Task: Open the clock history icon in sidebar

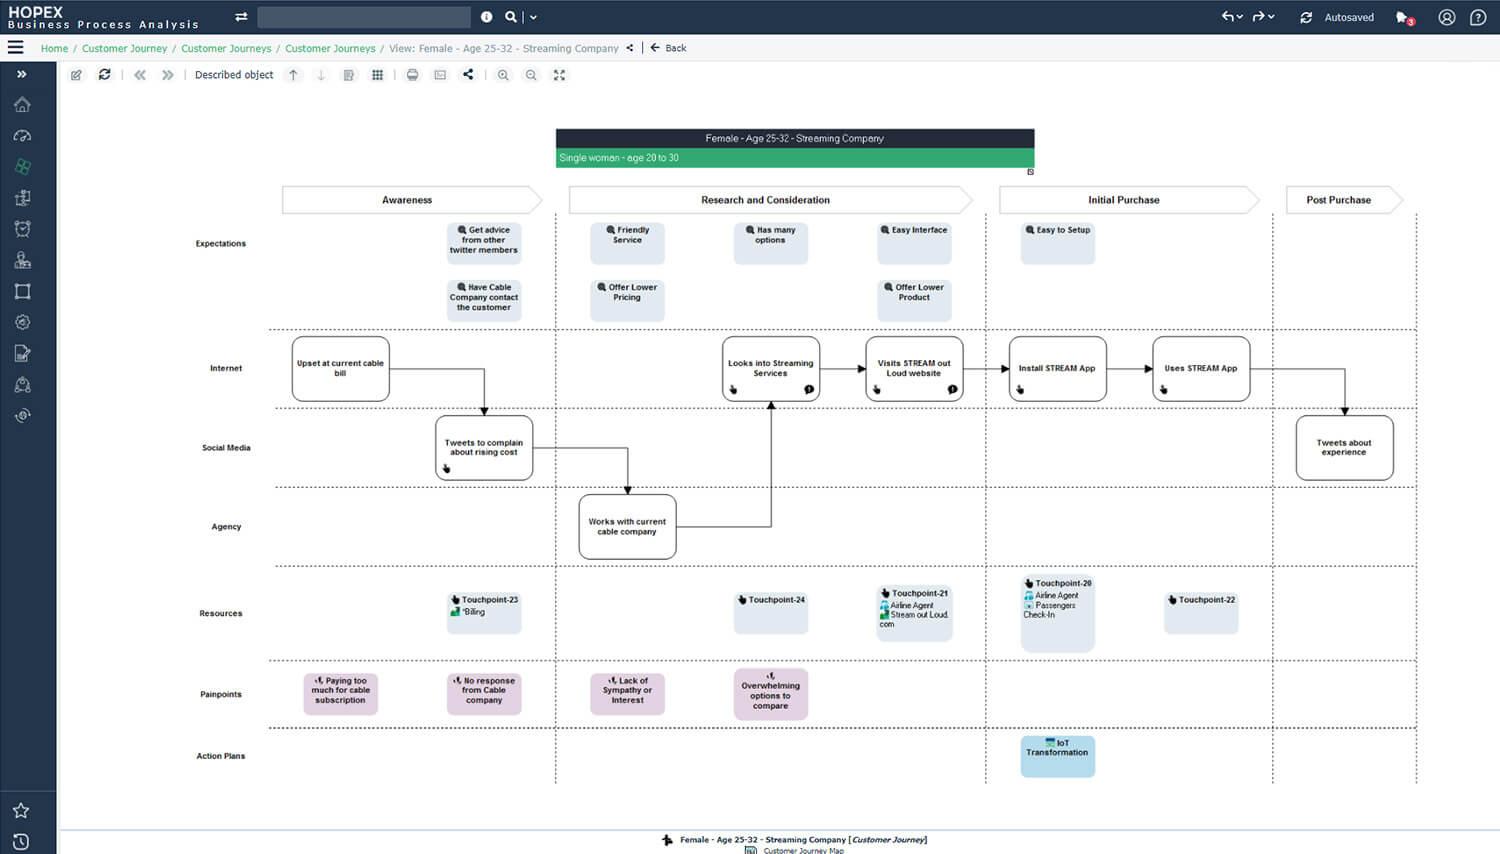Action: pos(21,841)
